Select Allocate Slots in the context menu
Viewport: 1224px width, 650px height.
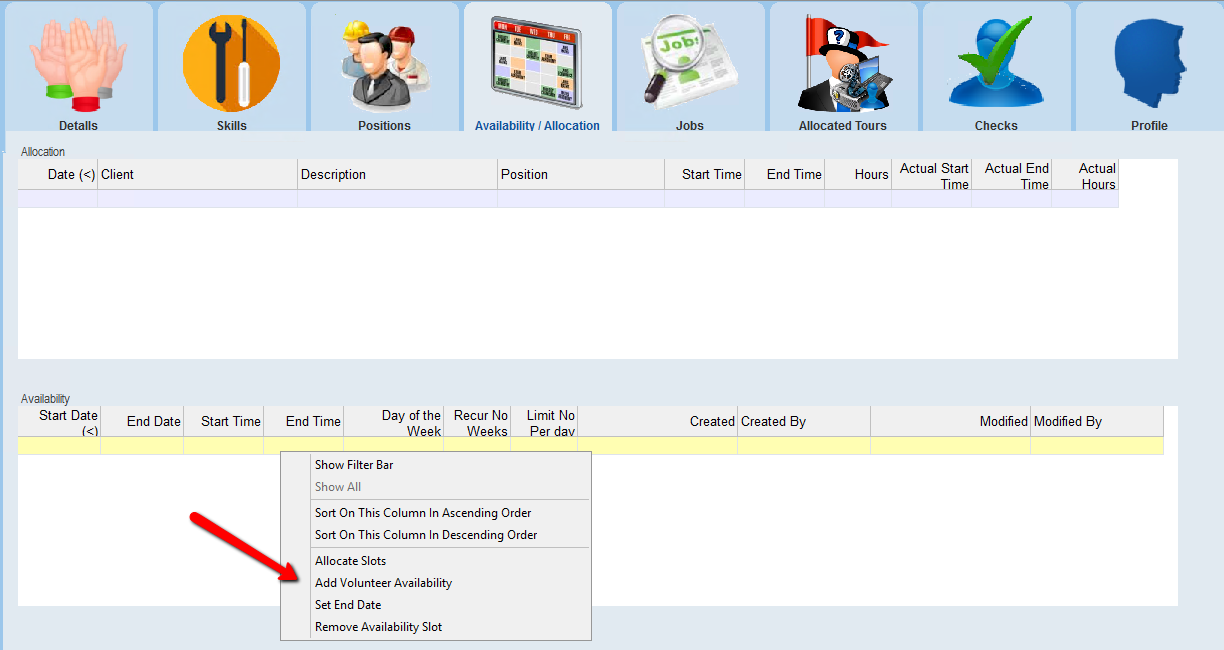(x=350, y=561)
